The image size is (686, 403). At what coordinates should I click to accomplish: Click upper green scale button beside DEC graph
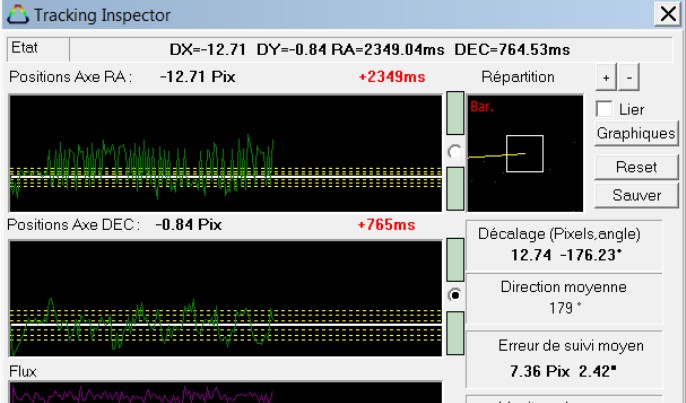coord(455,260)
